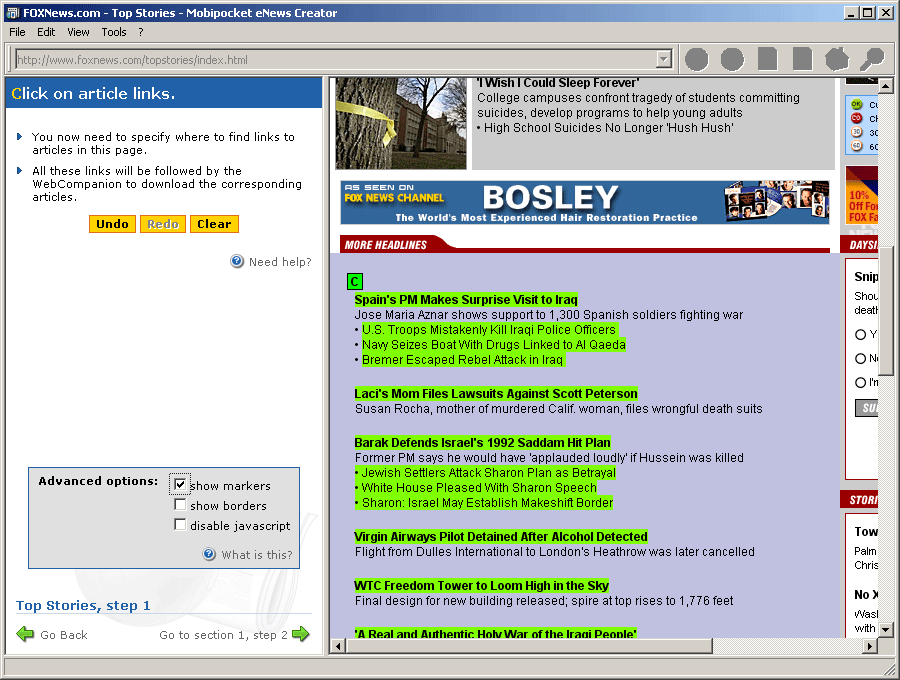Click the horizontal scrollbar left arrow

point(338,646)
